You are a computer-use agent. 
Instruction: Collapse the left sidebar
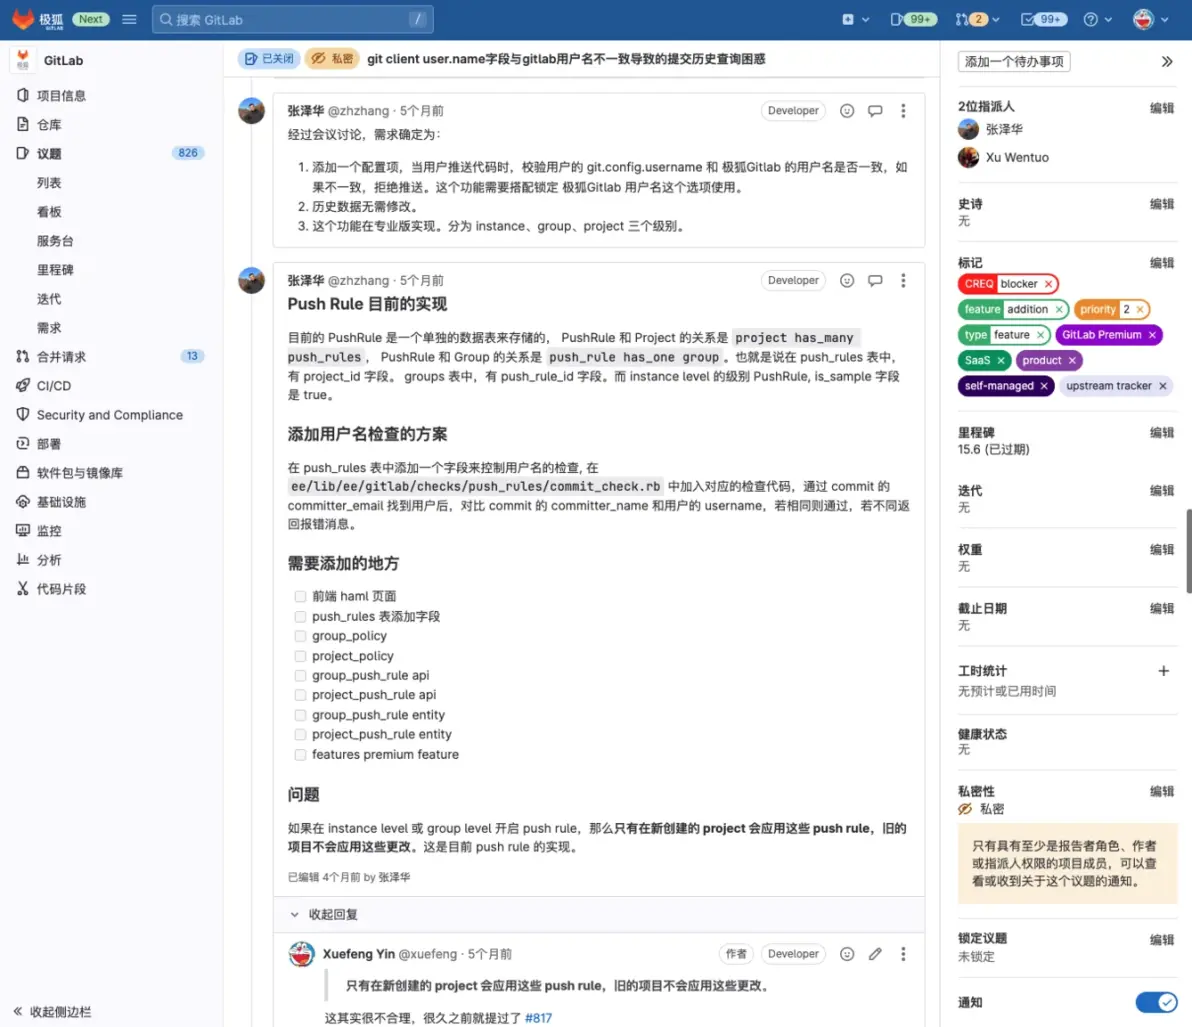tap(52, 1012)
